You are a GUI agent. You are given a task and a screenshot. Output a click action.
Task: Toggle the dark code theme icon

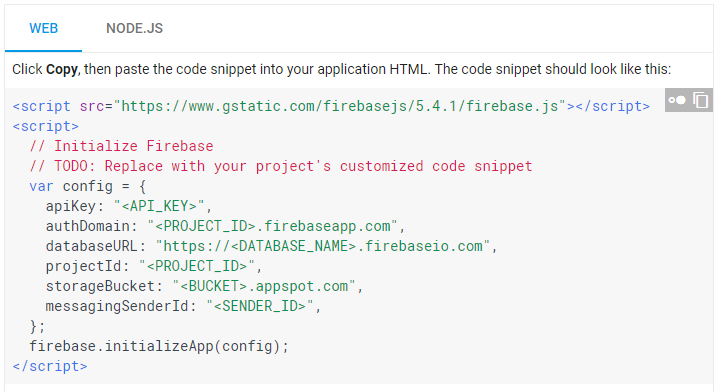677,100
